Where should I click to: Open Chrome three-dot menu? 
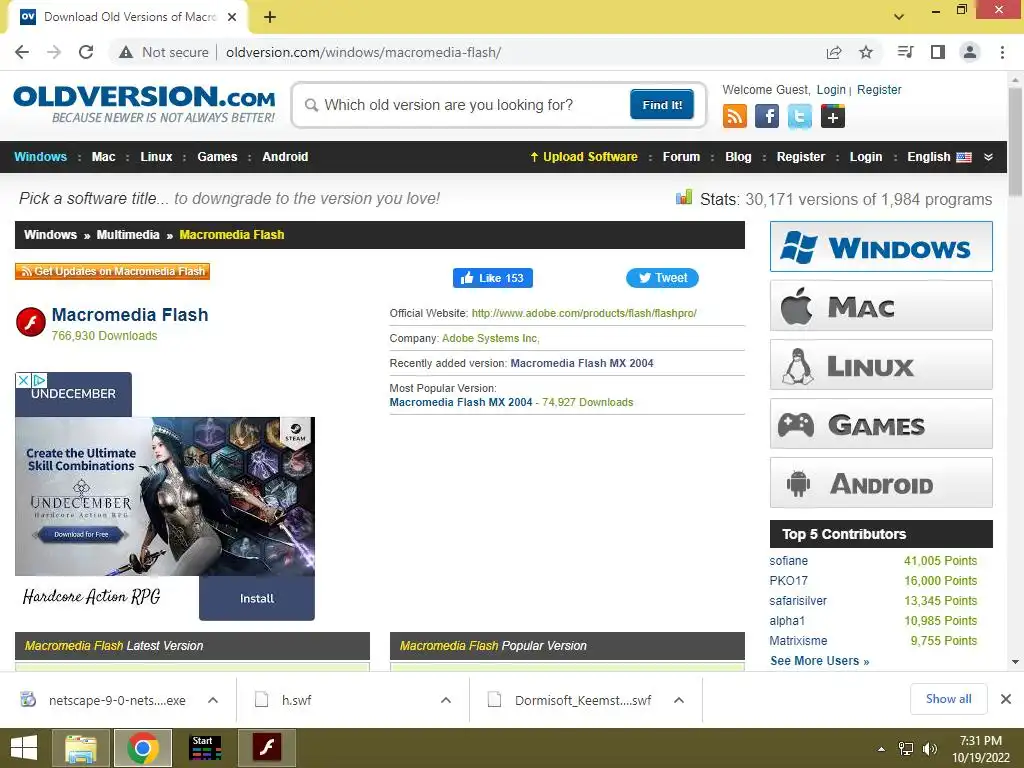point(1002,52)
